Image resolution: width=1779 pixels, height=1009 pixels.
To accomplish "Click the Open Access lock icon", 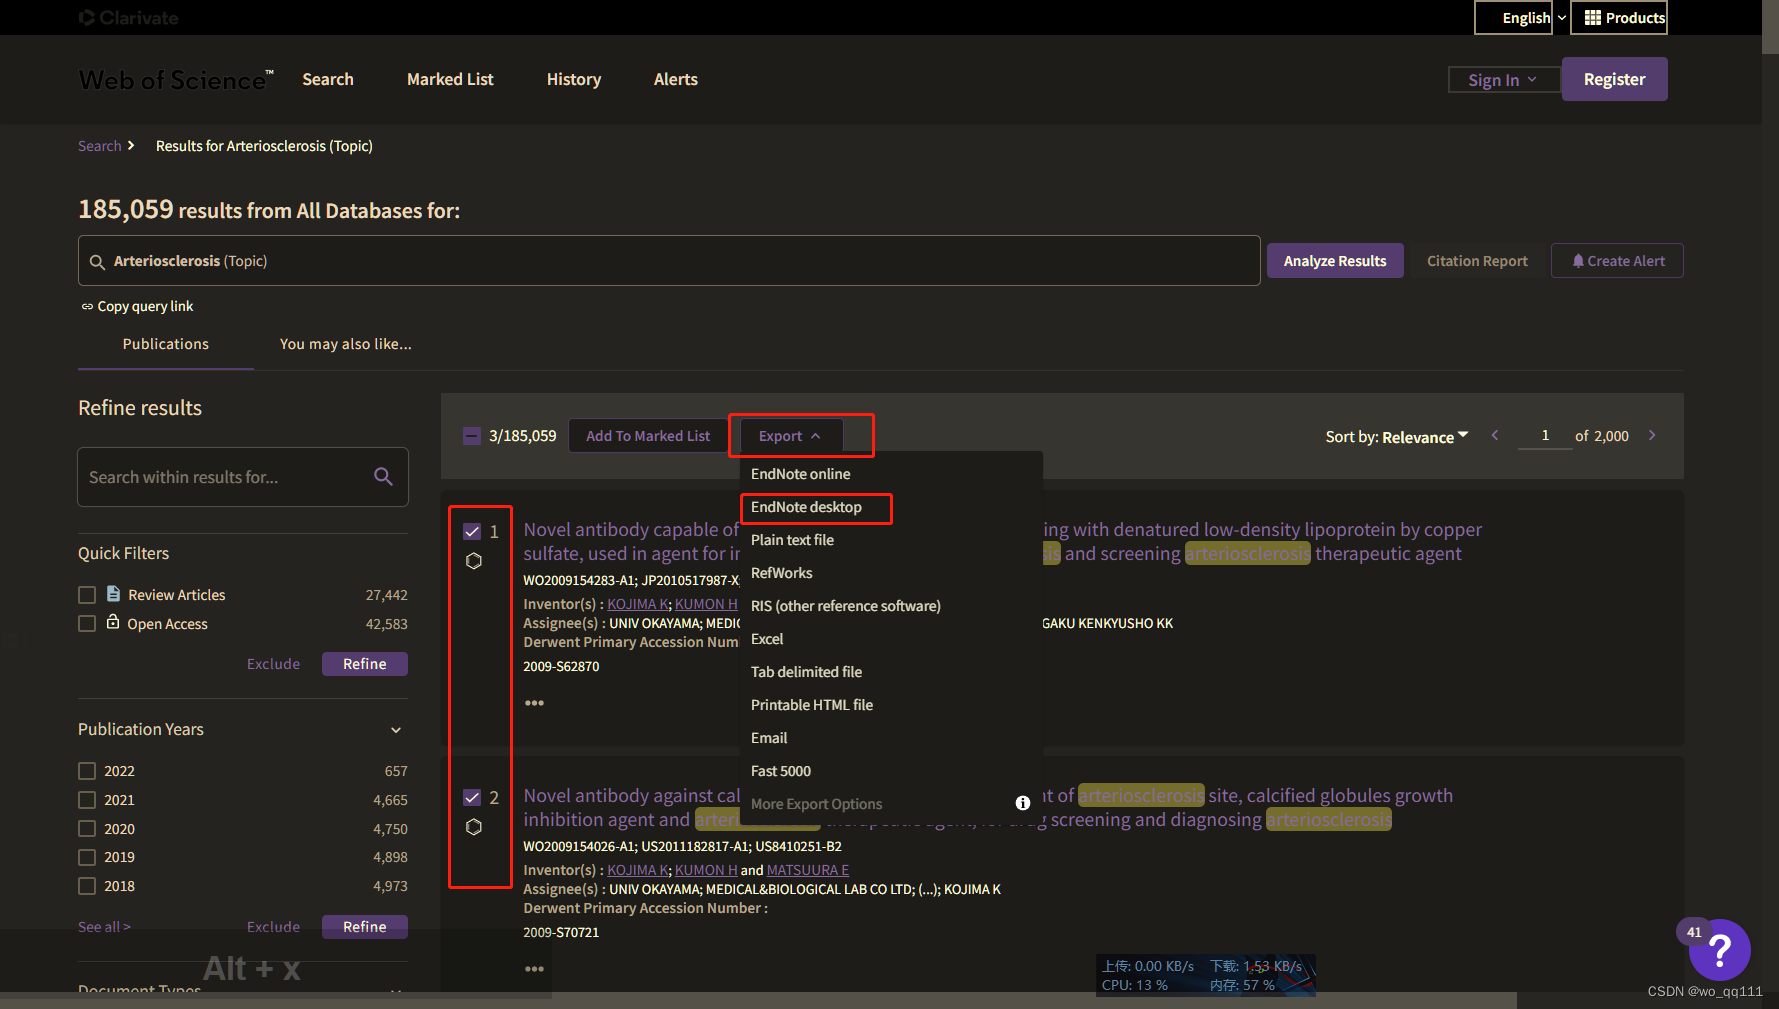I will click(113, 622).
